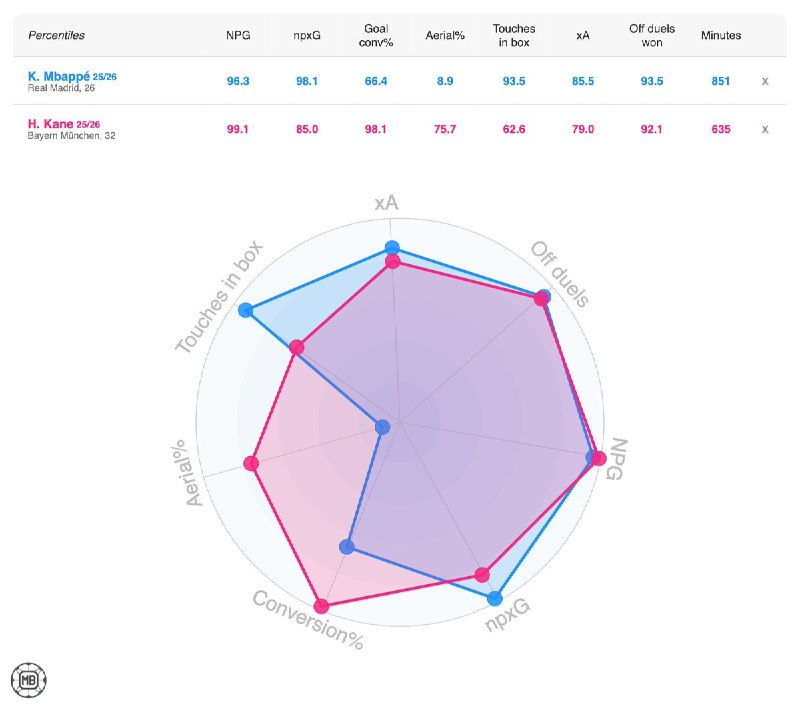Viewport: 800px width, 709px height.
Task: Remove H. Kane row with x
Action: click(765, 129)
